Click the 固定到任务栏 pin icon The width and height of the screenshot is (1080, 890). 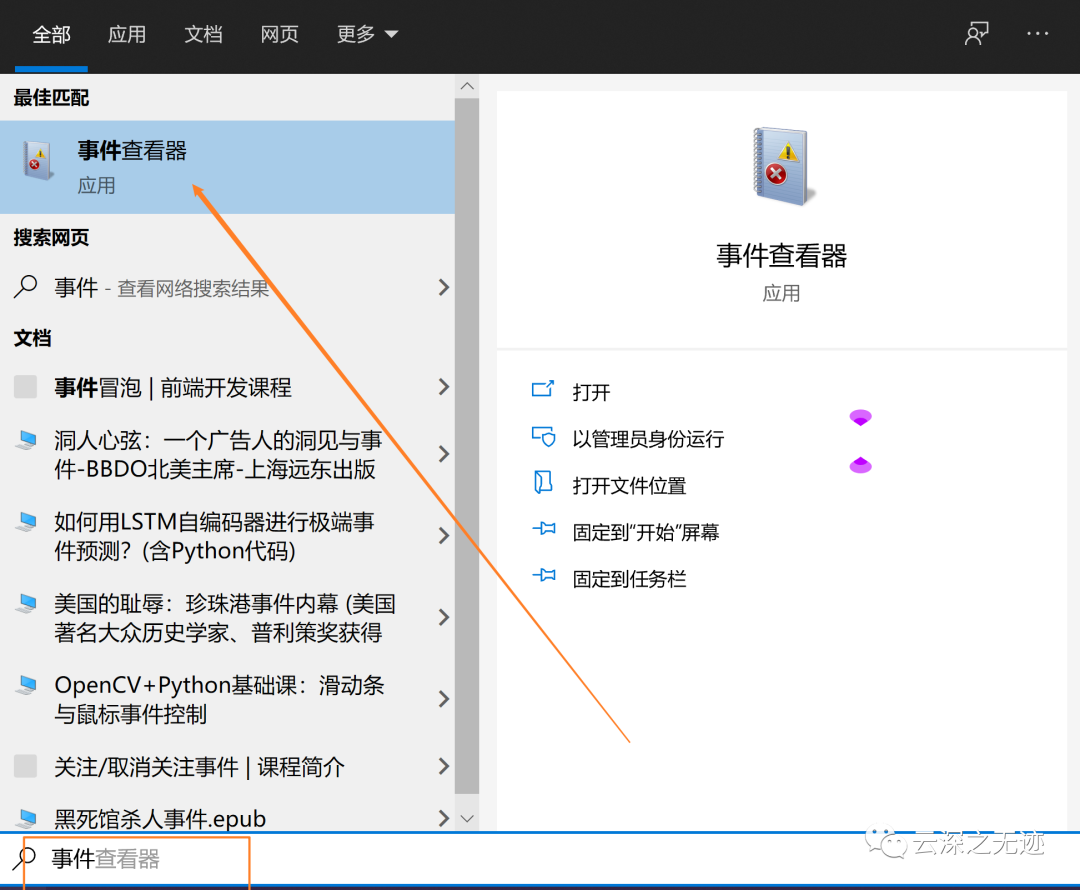coord(544,578)
